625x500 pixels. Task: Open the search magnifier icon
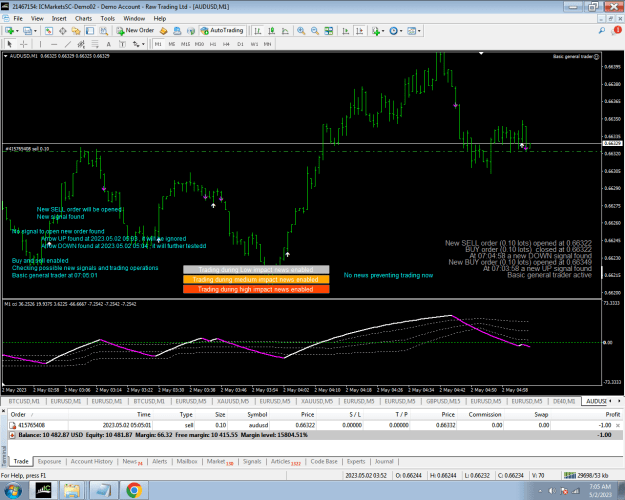(602, 31)
